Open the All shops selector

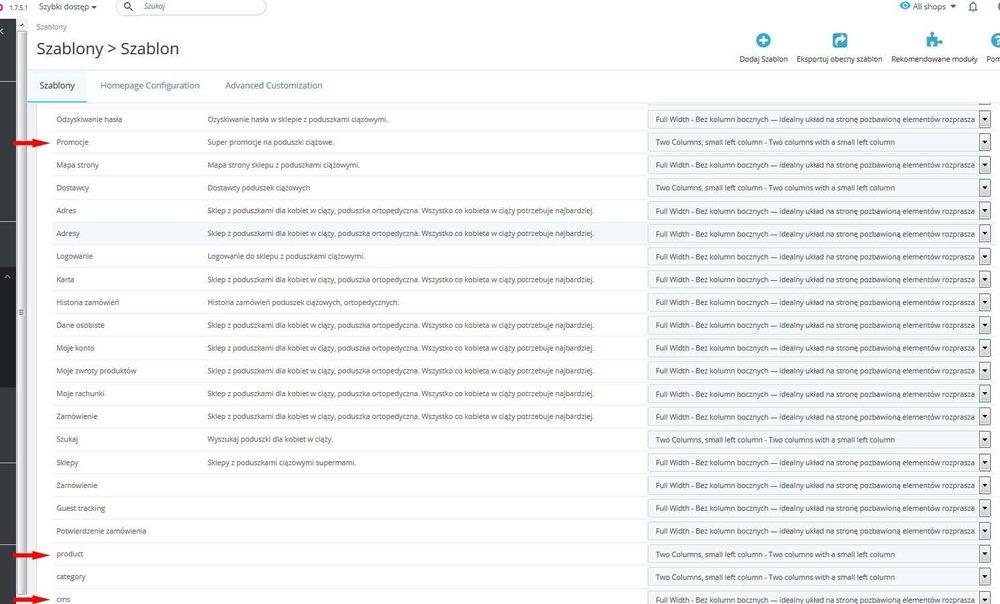pos(934,6)
